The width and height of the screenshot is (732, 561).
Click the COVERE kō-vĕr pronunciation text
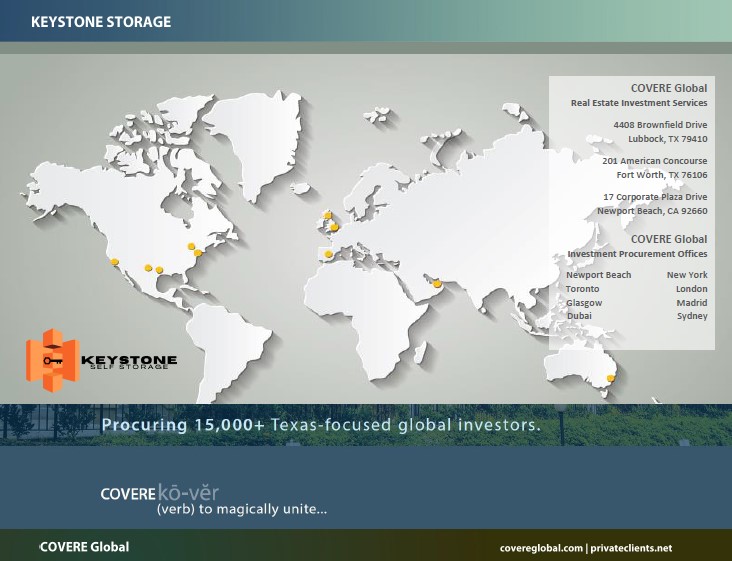tap(159, 493)
